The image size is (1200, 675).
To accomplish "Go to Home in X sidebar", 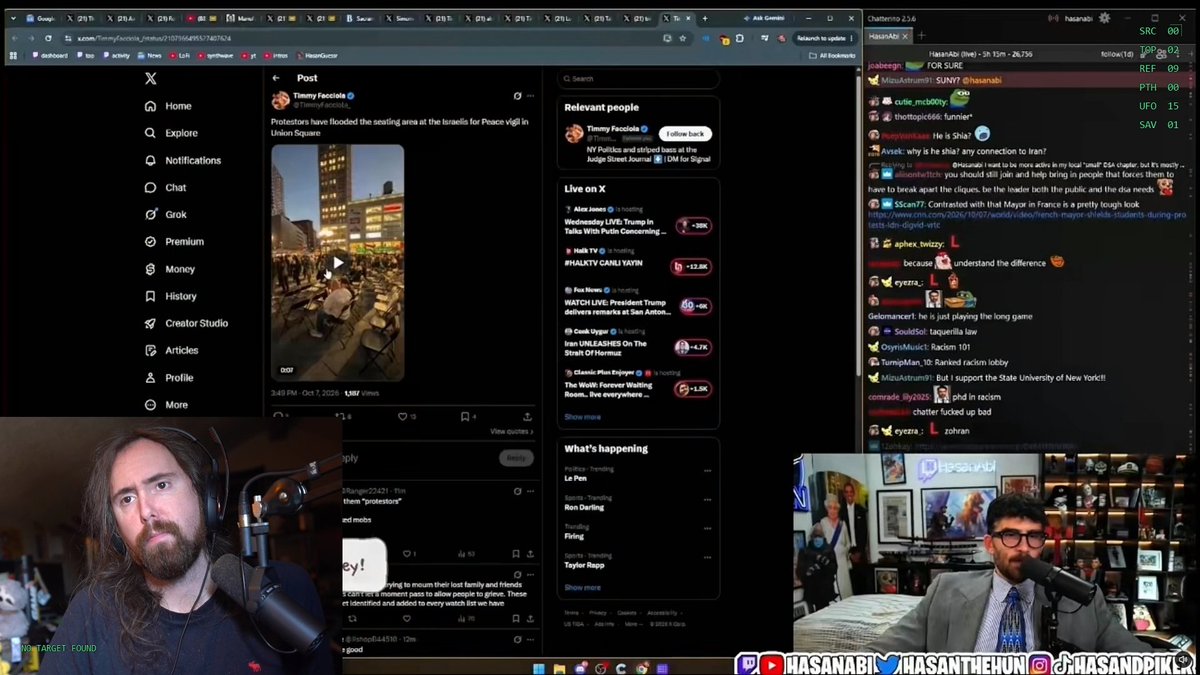I will click(x=168, y=106).
